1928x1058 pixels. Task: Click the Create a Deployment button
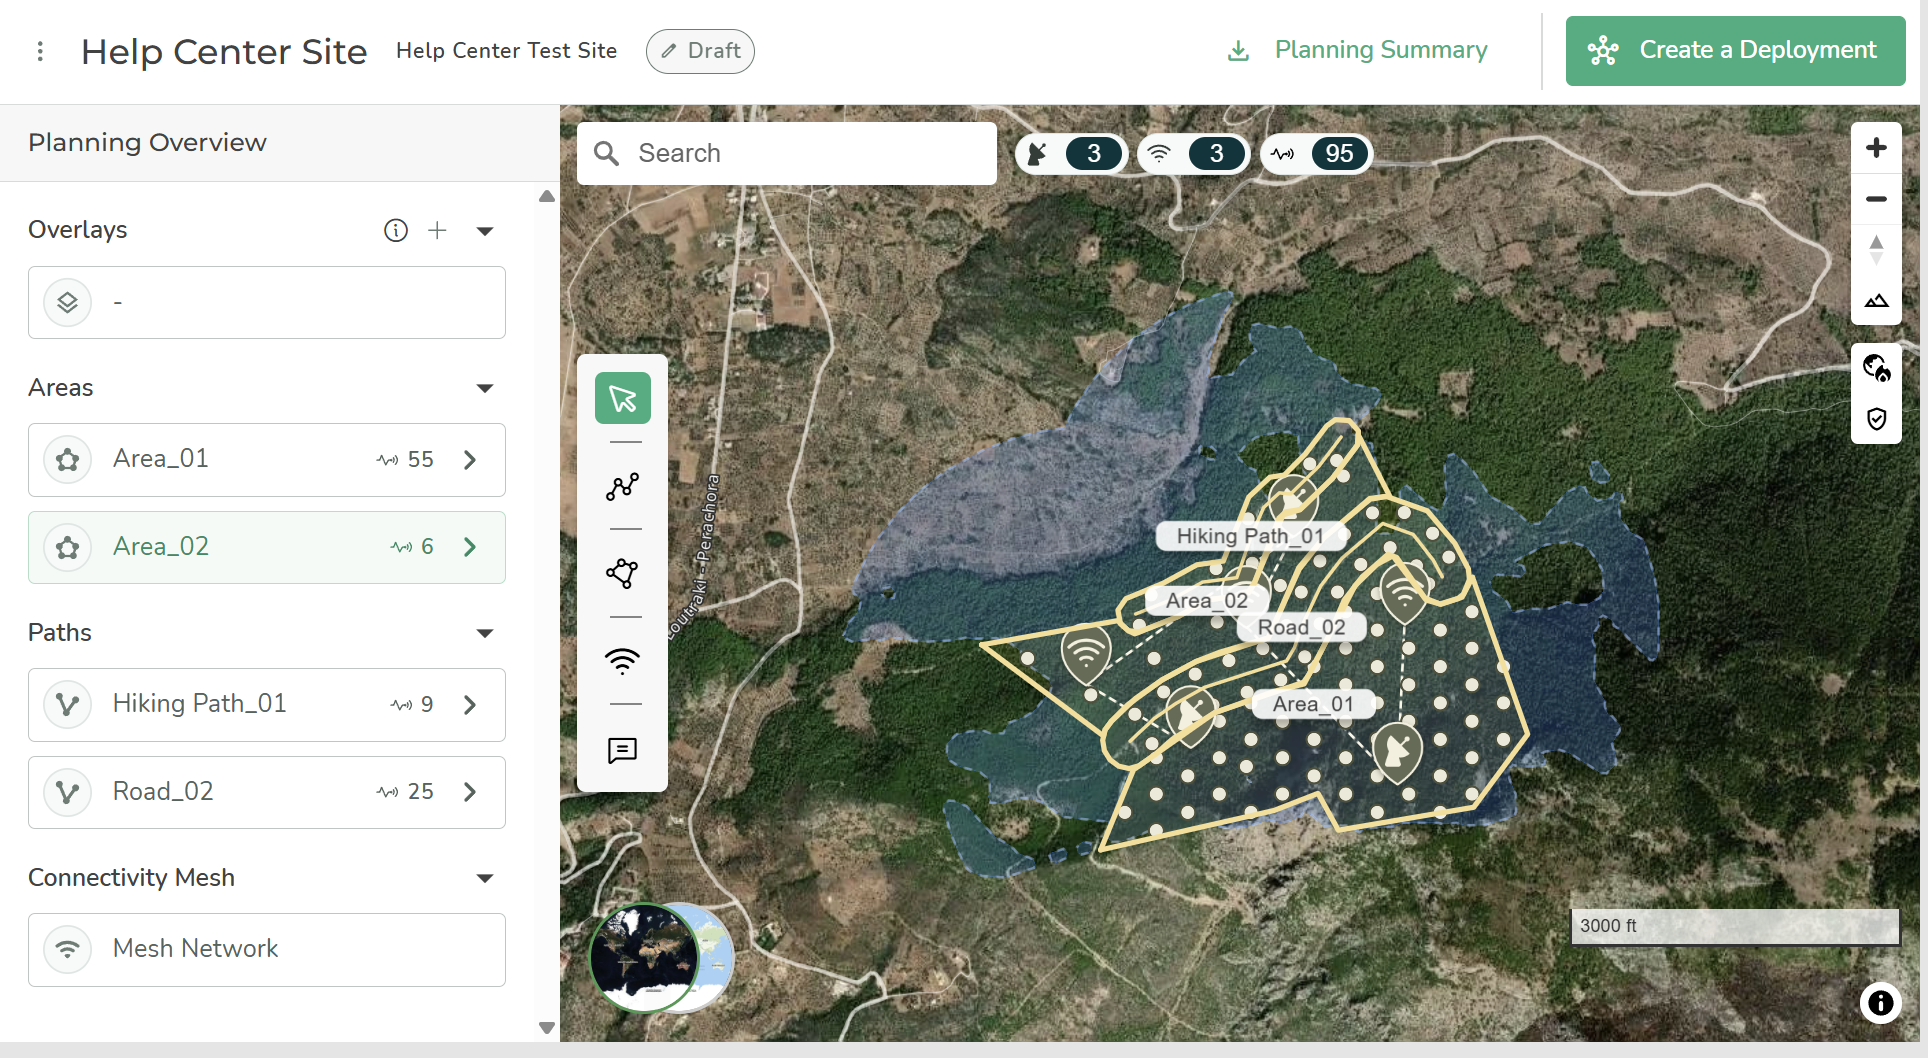pos(1735,51)
